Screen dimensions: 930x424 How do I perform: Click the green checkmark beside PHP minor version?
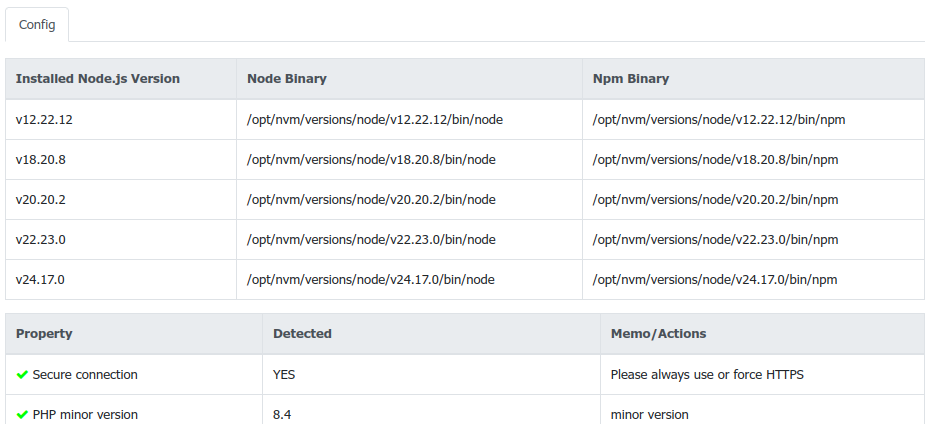pyautogui.click(x=23, y=415)
